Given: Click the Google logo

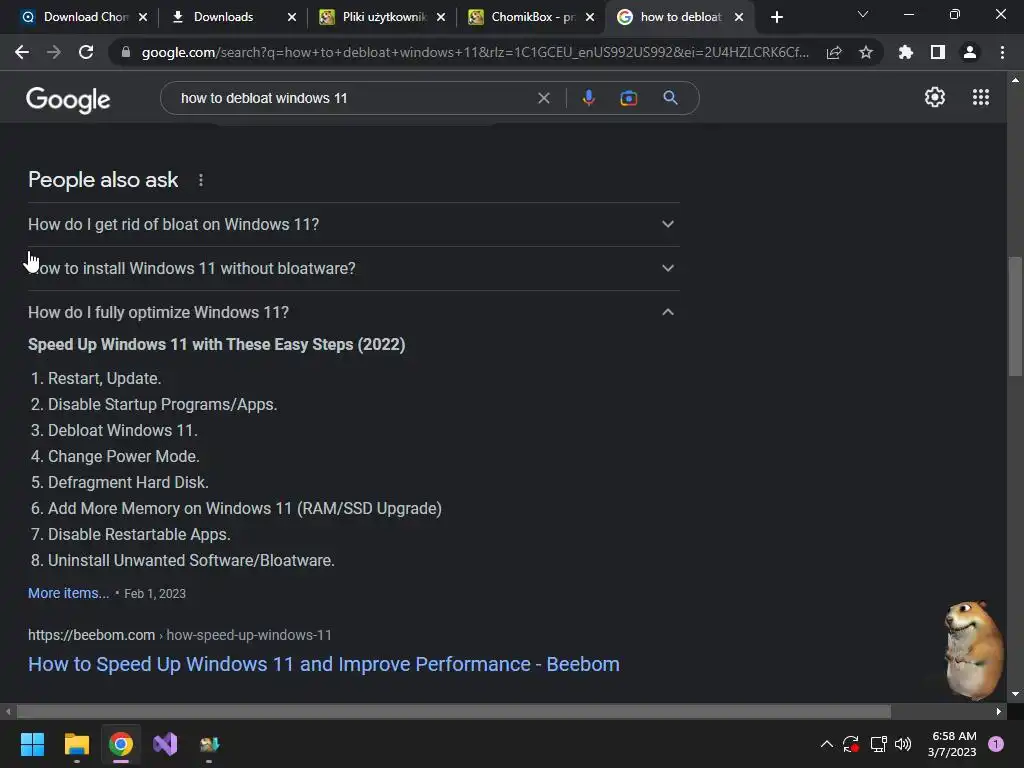Looking at the screenshot, I should [68, 99].
